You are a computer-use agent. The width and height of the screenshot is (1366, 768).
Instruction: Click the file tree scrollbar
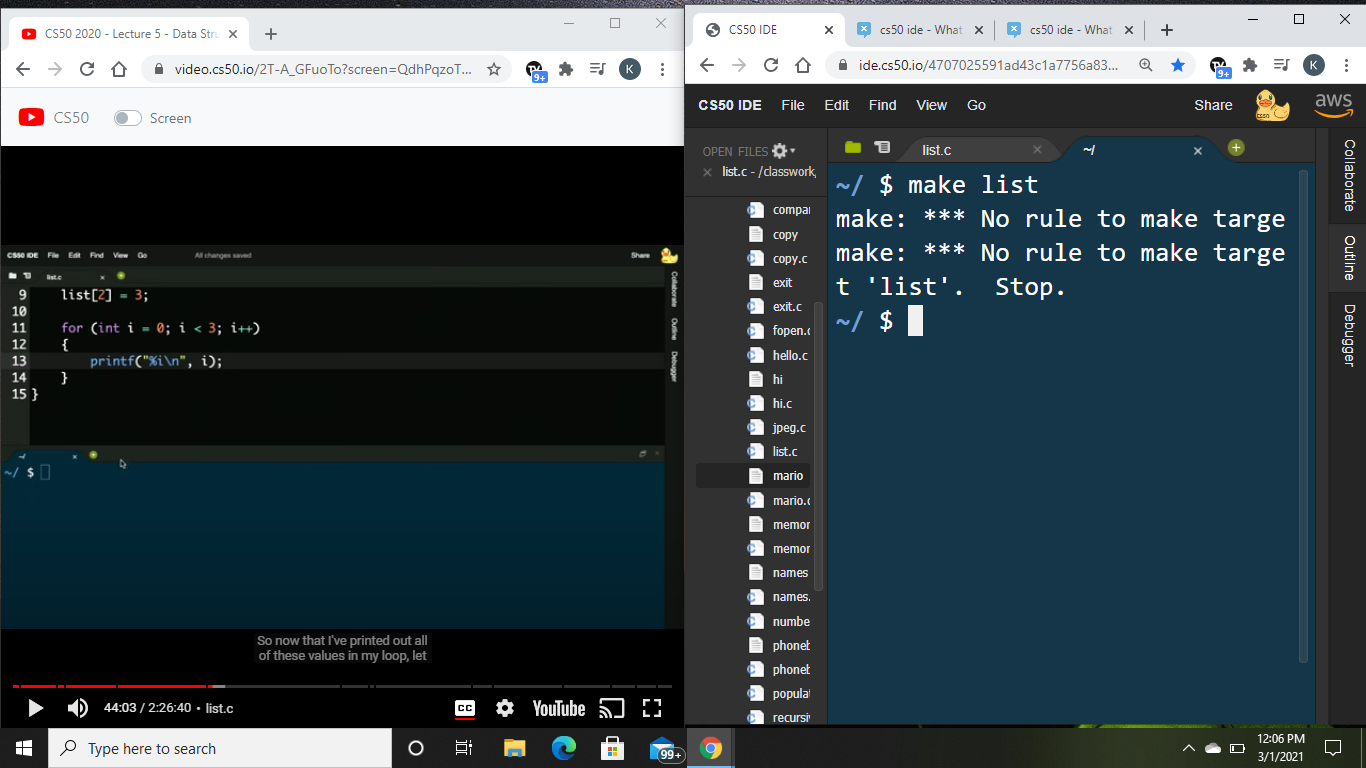pos(819,445)
